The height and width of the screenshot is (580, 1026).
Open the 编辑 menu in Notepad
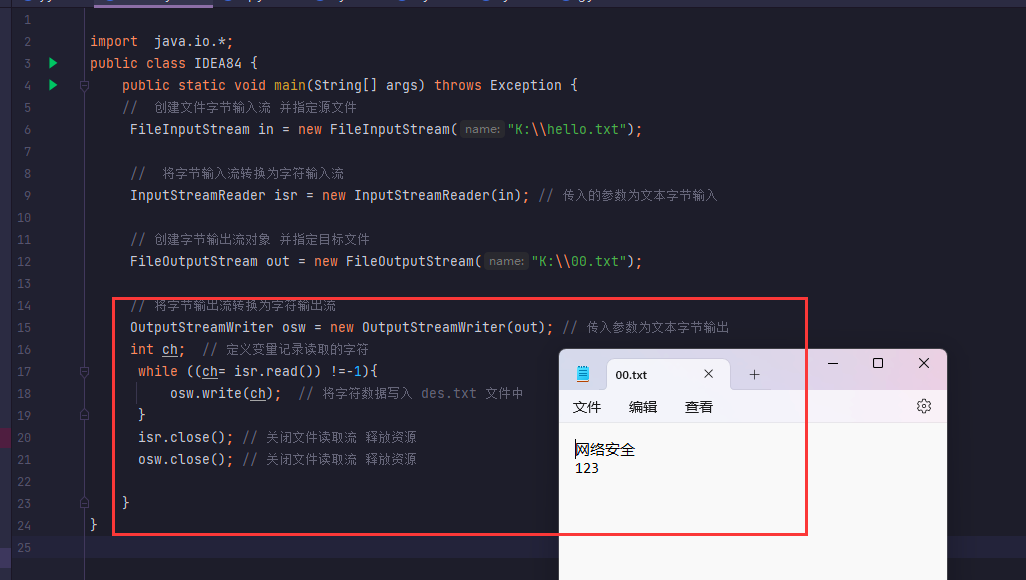pos(642,407)
